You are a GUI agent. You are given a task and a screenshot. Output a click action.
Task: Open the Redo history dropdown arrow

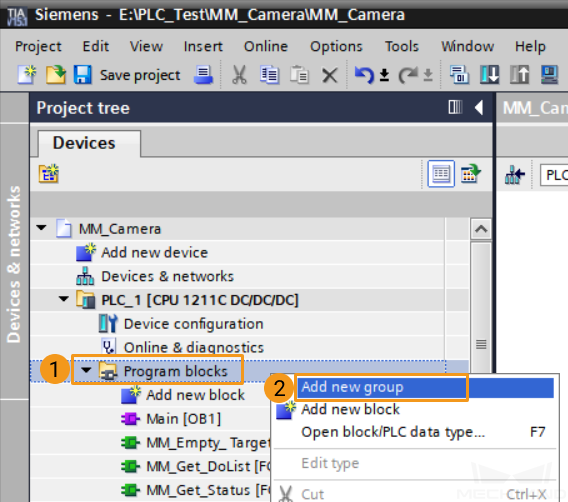click(428, 75)
